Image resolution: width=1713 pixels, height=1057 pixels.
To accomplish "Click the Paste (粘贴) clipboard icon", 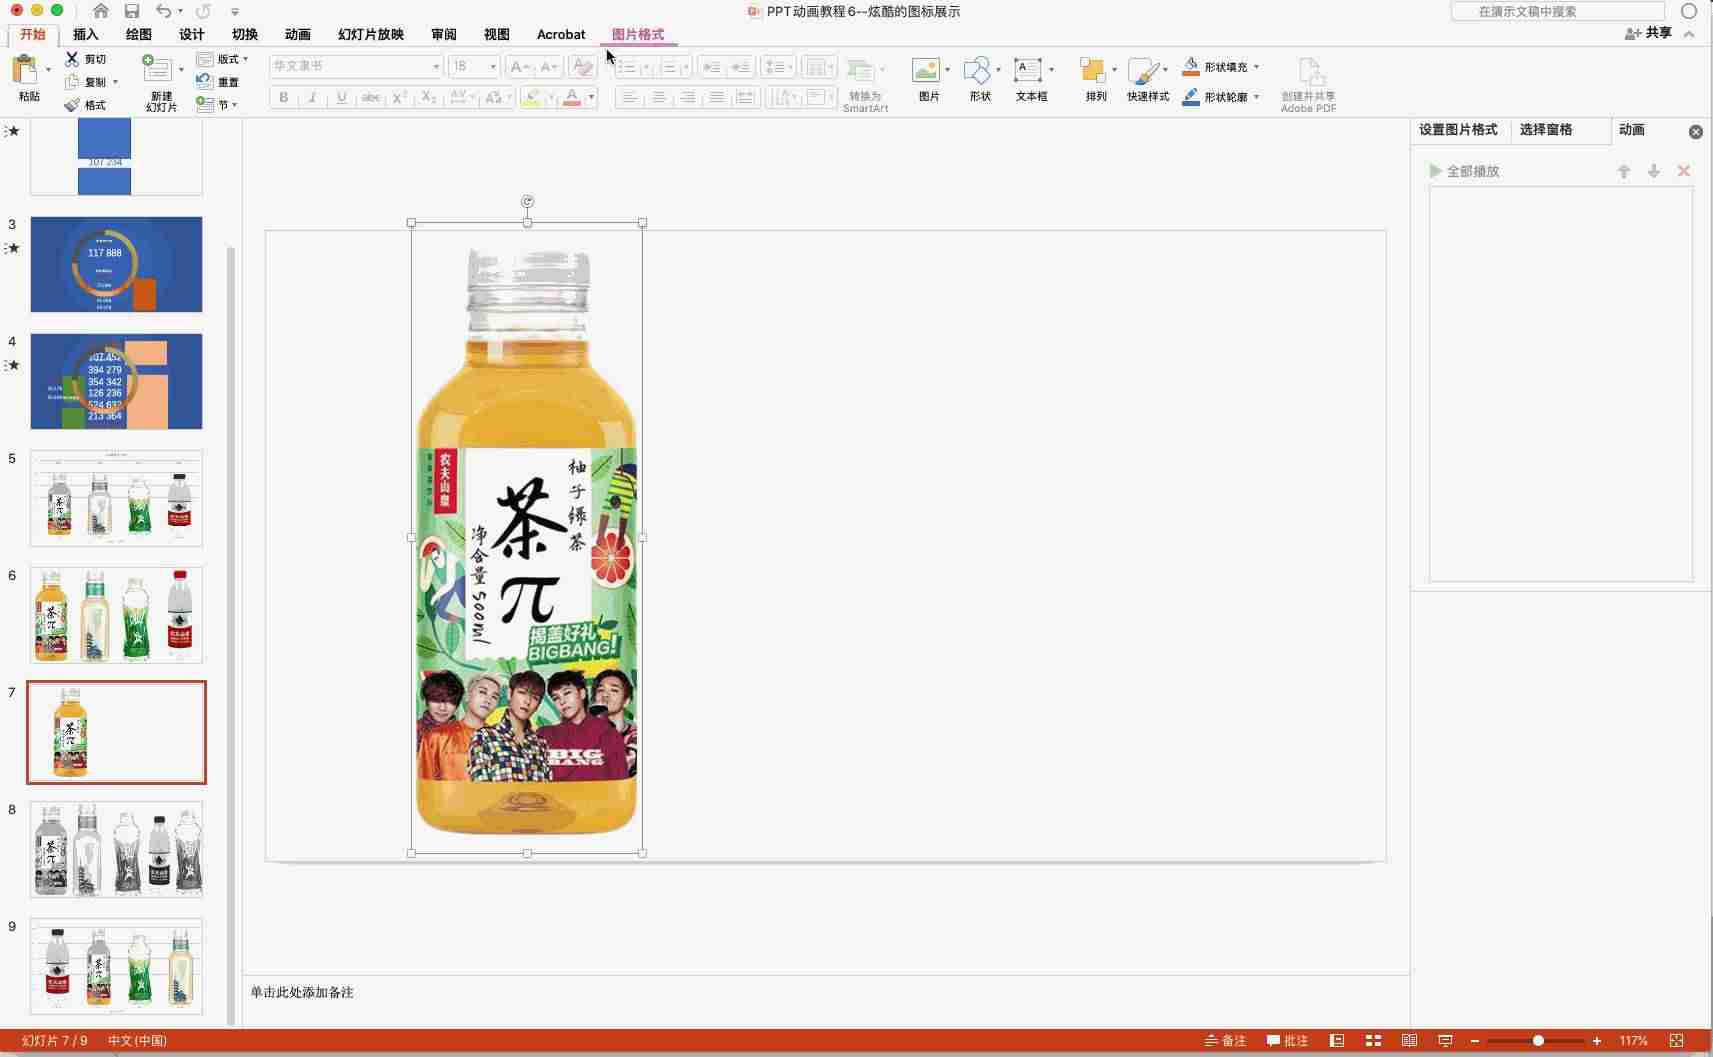I will click(x=25, y=70).
